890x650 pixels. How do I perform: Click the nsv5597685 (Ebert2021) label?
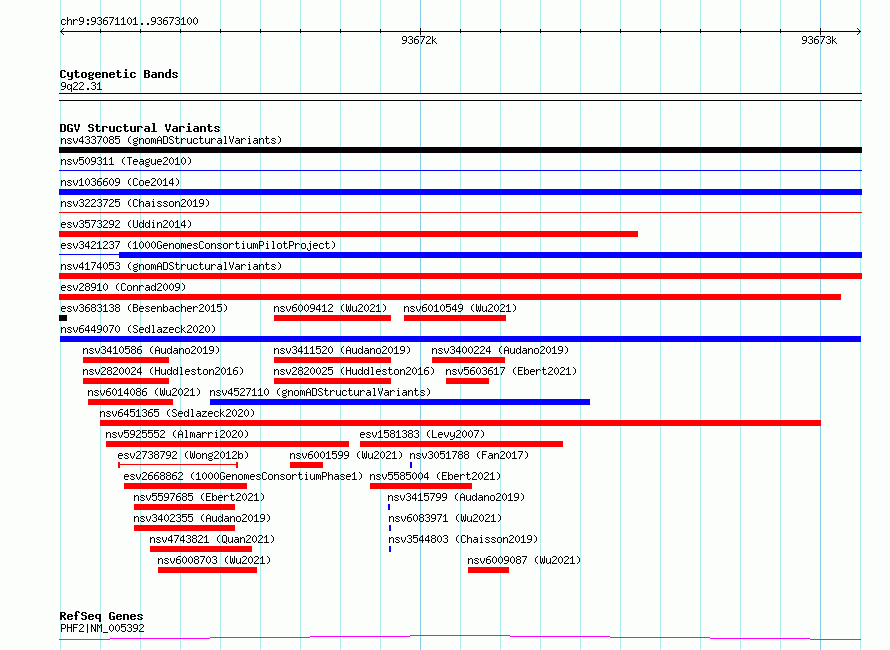pos(199,497)
